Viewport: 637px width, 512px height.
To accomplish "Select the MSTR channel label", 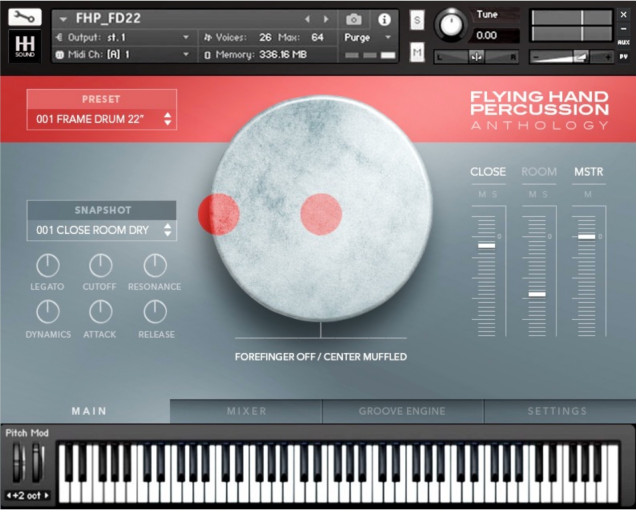I will [589, 172].
